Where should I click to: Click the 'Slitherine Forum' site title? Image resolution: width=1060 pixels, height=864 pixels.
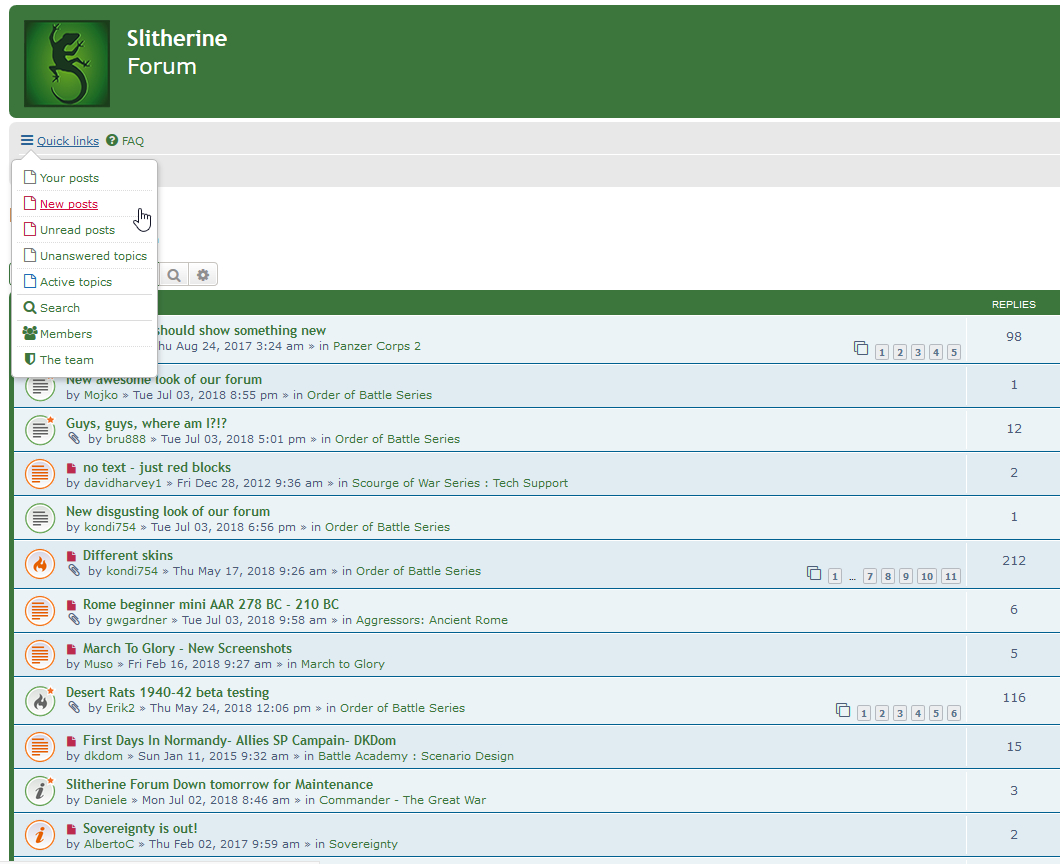(x=177, y=52)
